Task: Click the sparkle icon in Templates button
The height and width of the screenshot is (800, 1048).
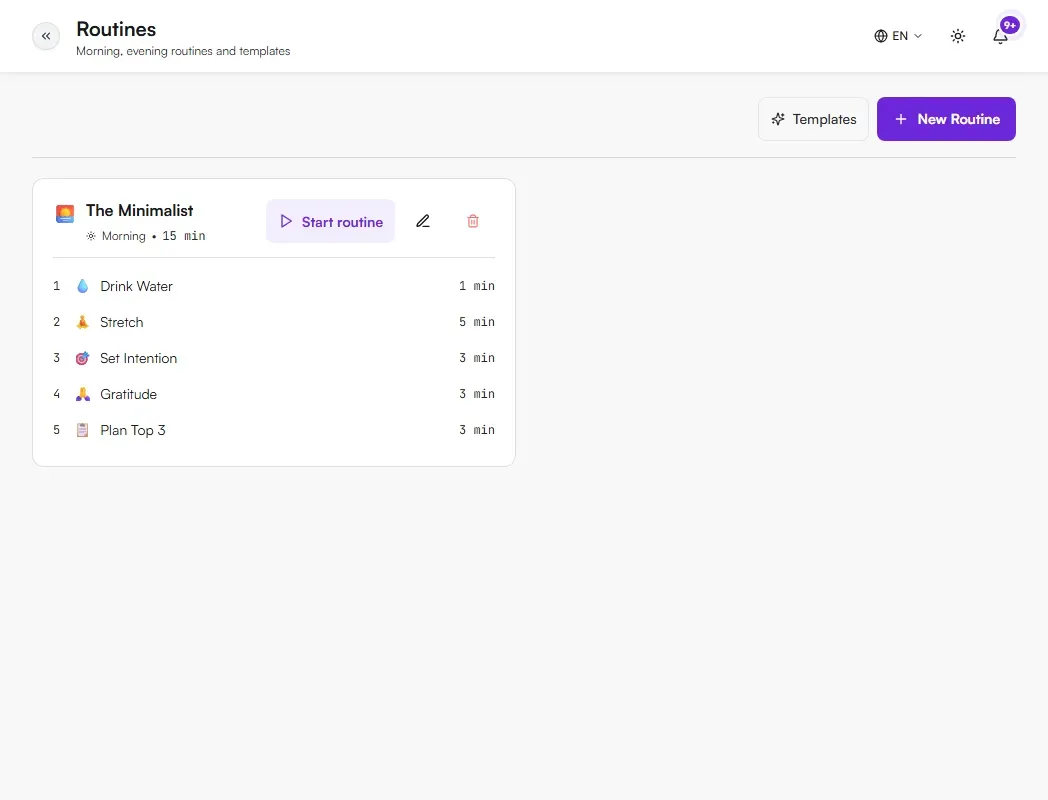Action: 778,119
